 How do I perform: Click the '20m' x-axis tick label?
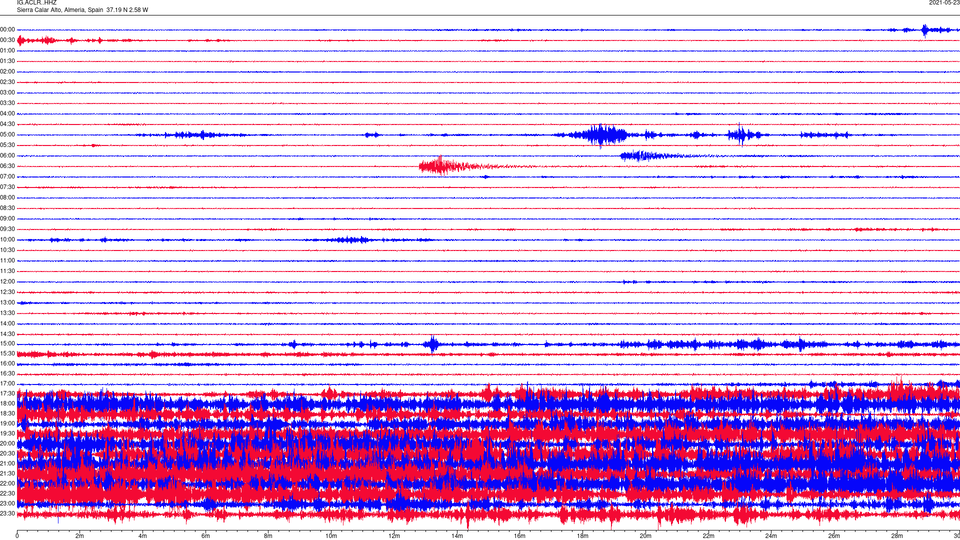point(645,536)
